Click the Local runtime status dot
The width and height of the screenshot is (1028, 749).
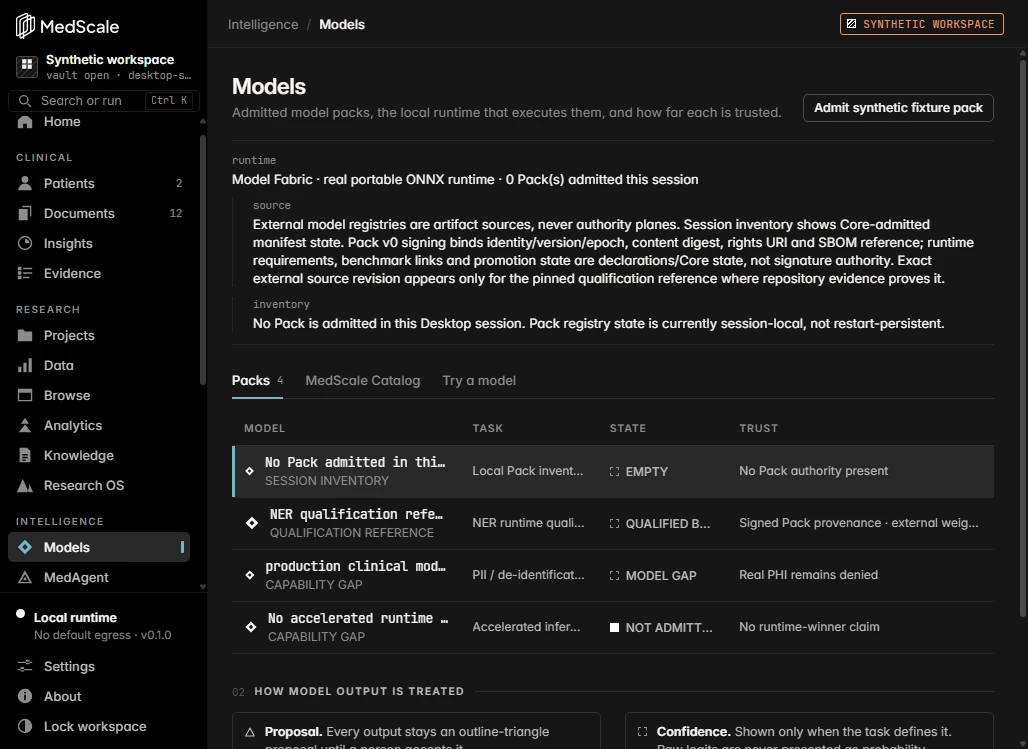(x=20, y=615)
